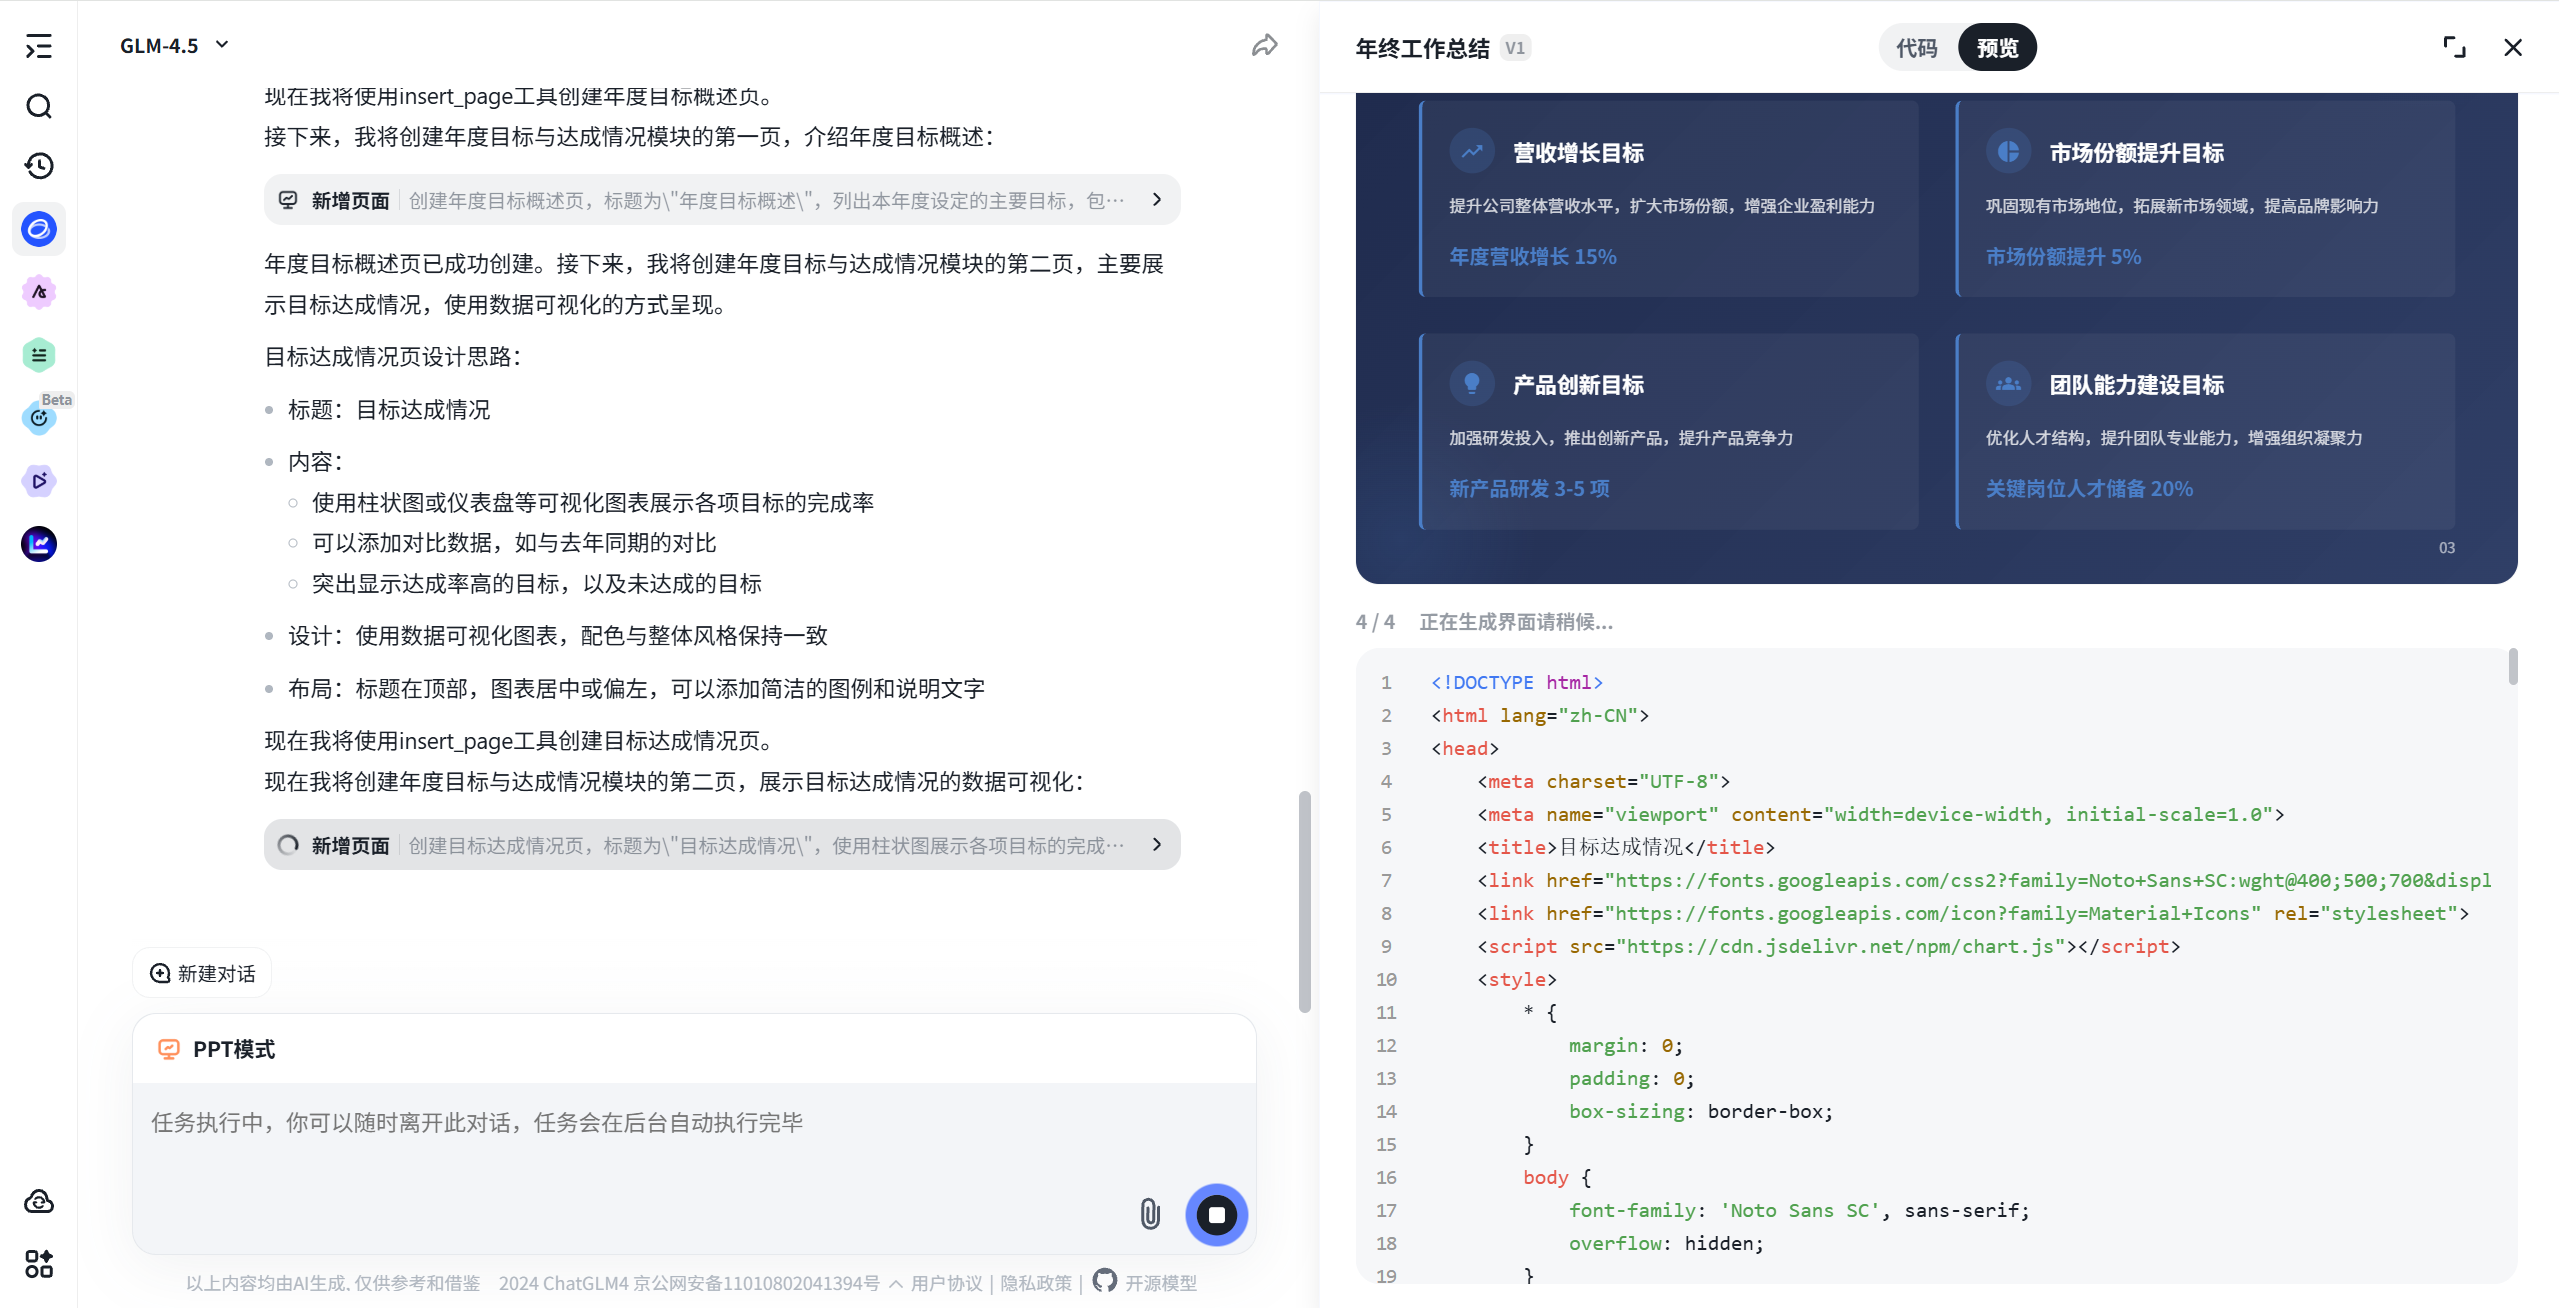2559x1308 pixels.
Task: Open the 隐私政策 link
Action: click(1035, 1283)
